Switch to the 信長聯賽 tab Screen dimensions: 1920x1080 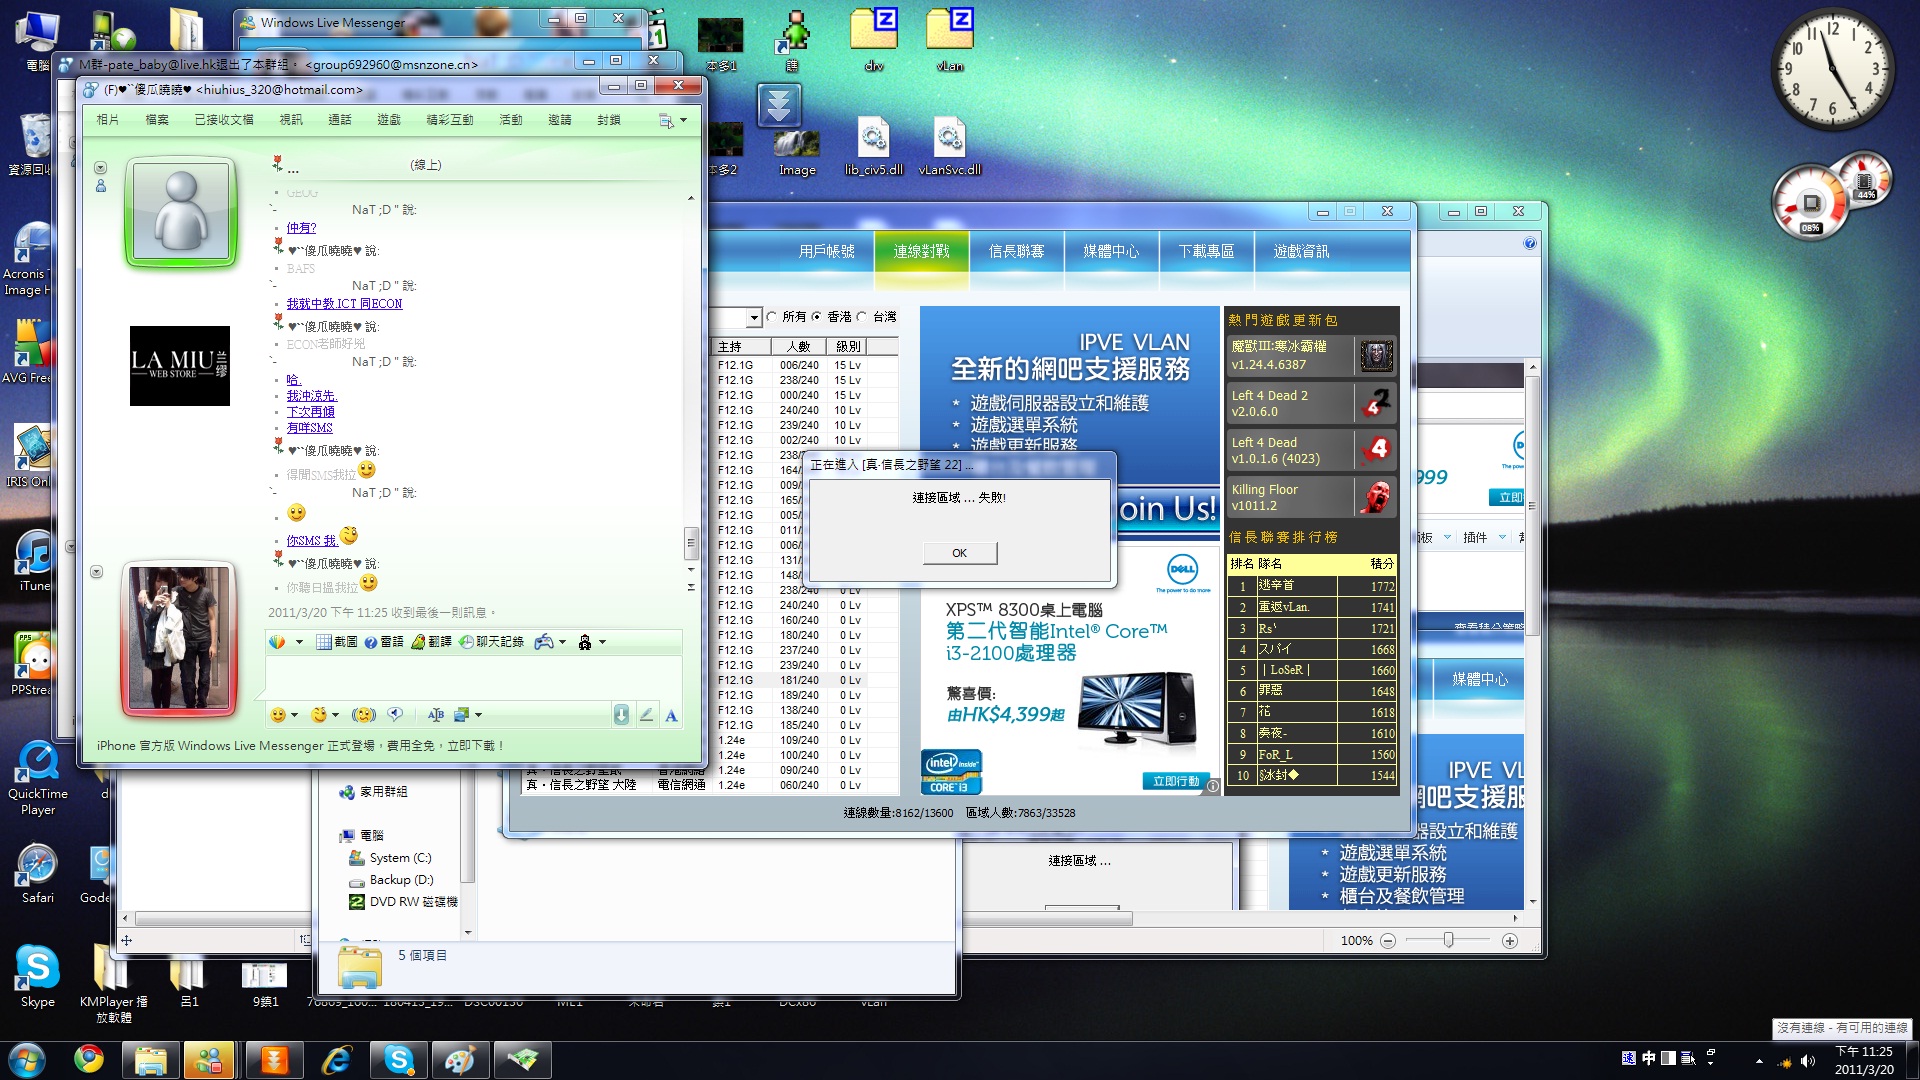[x=1016, y=252]
